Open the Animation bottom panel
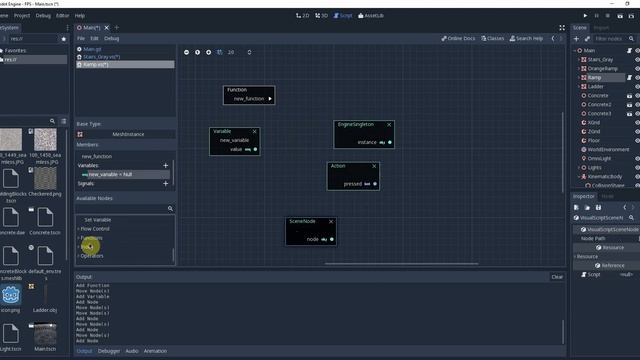 [x=156, y=351]
